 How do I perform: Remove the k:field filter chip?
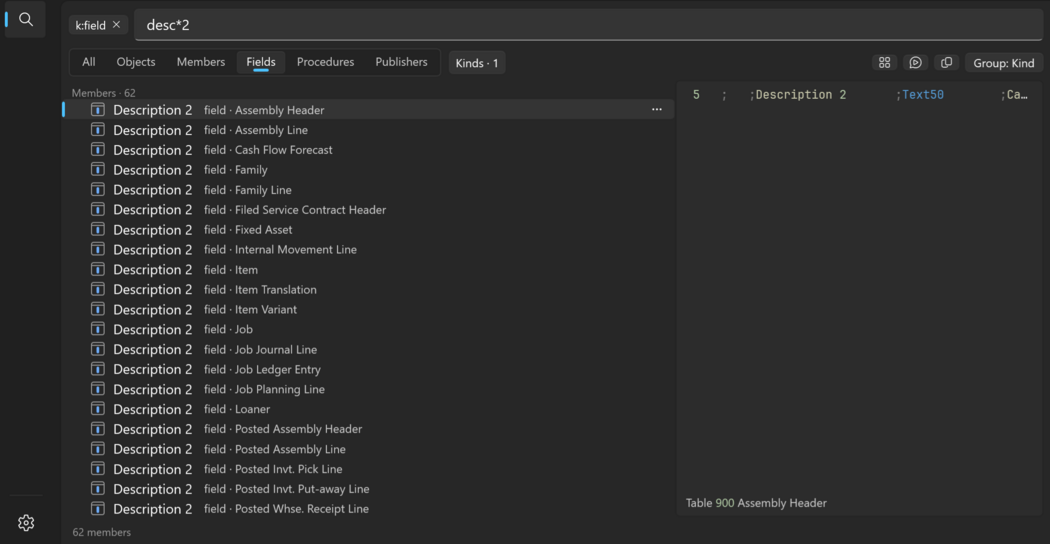pos(116,25)
